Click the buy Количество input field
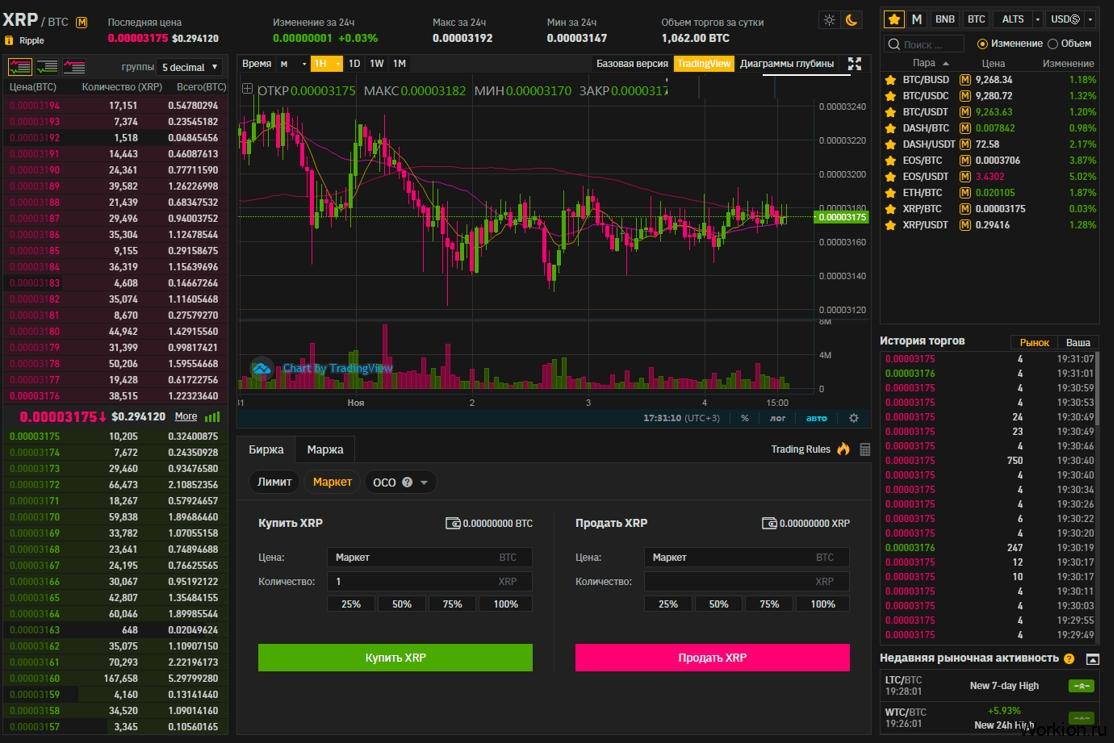Image resolution: width=1114 pixels, height=743 pixels. 429,582
